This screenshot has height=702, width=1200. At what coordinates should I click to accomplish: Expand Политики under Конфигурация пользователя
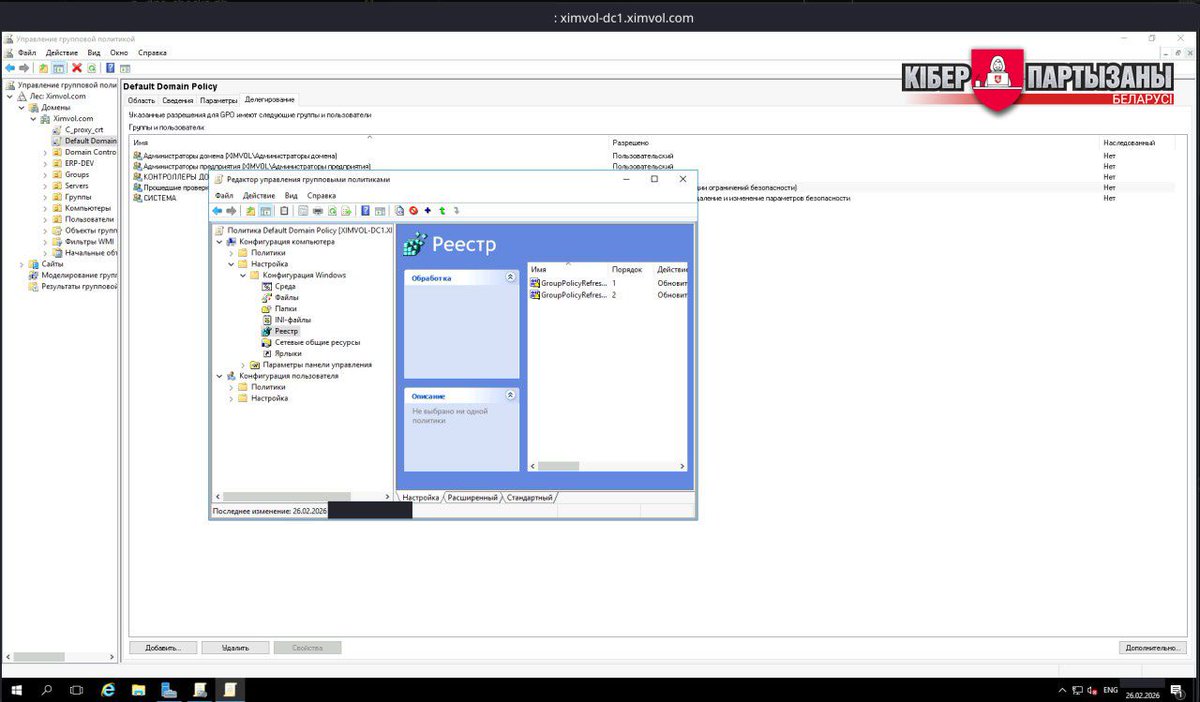coord(231,387)
